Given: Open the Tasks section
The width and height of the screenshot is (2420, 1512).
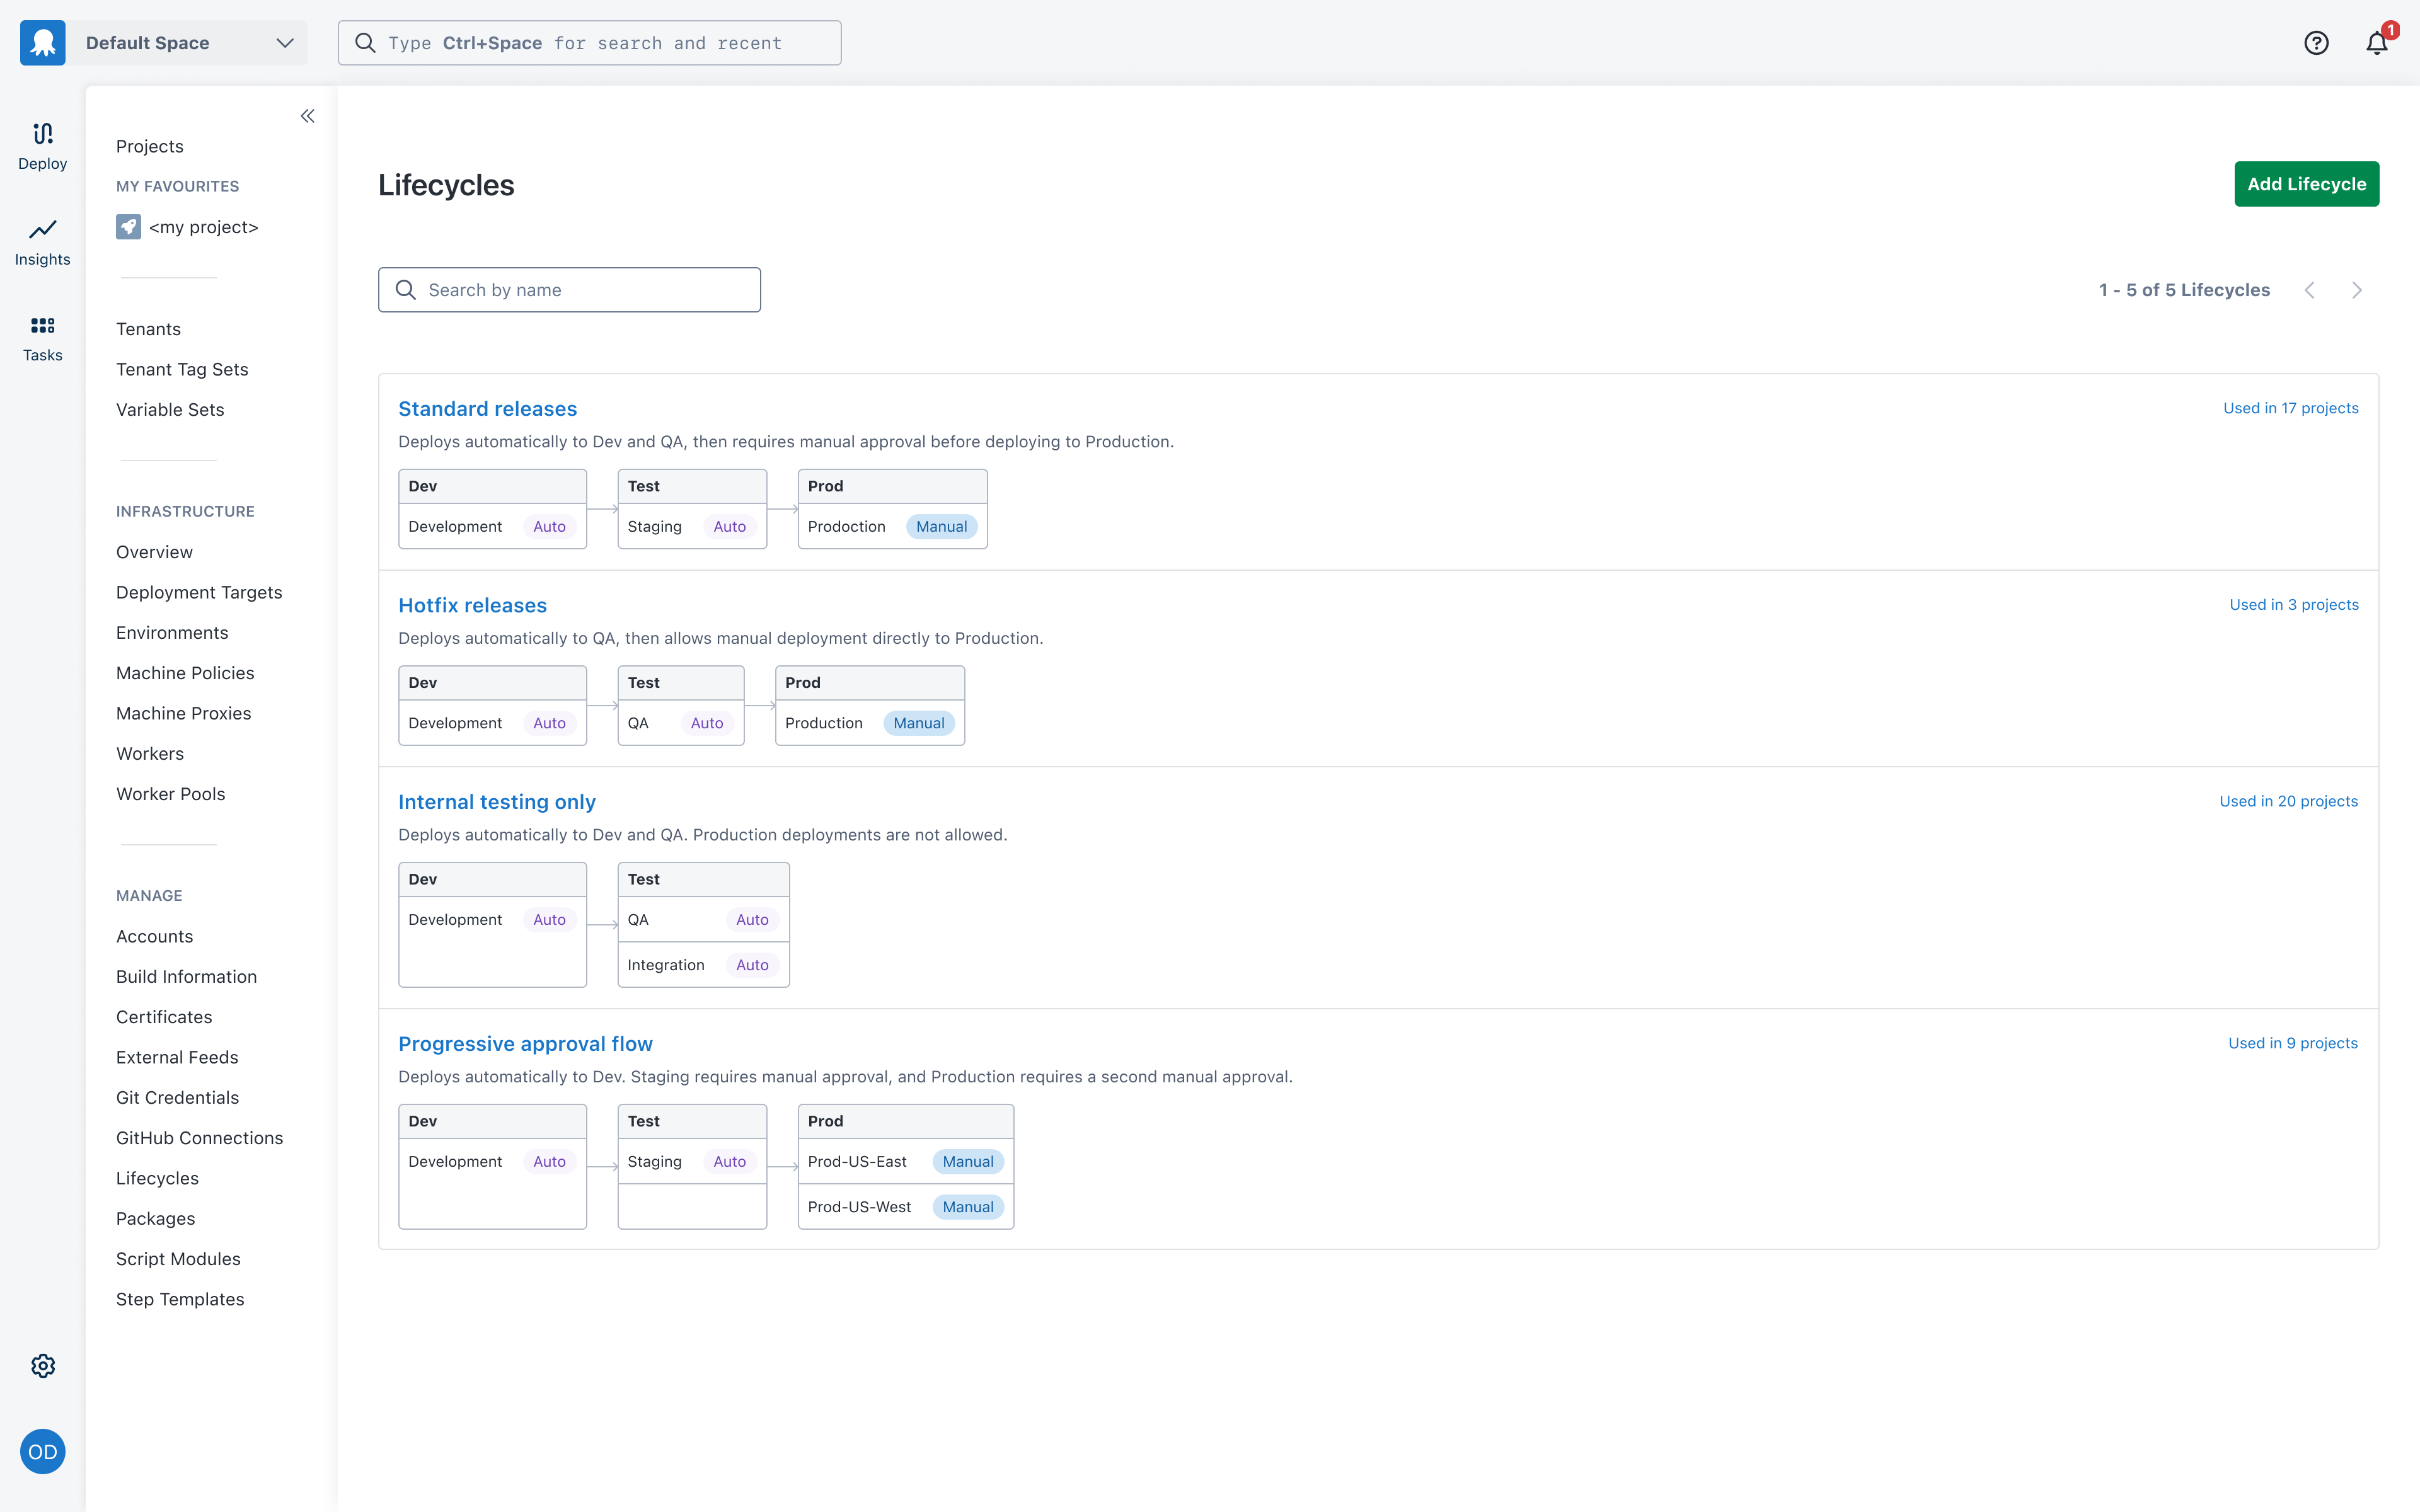Looking at the screenshot, I should click(x=43, y=338).
